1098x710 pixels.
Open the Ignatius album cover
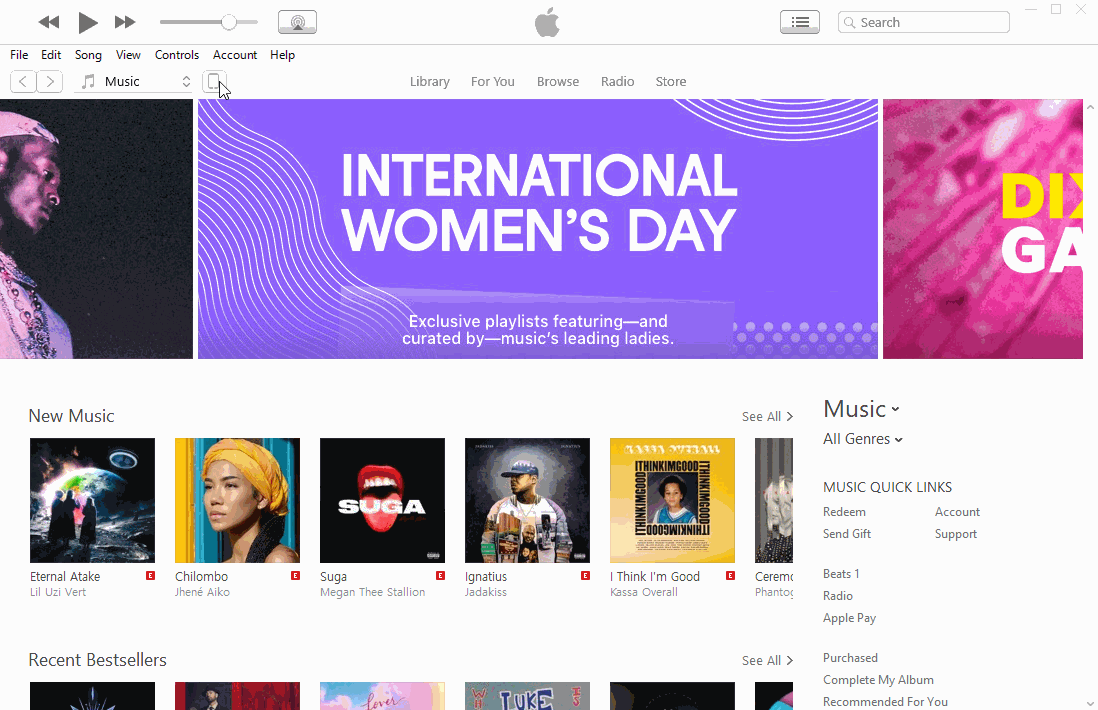[527, 501]
